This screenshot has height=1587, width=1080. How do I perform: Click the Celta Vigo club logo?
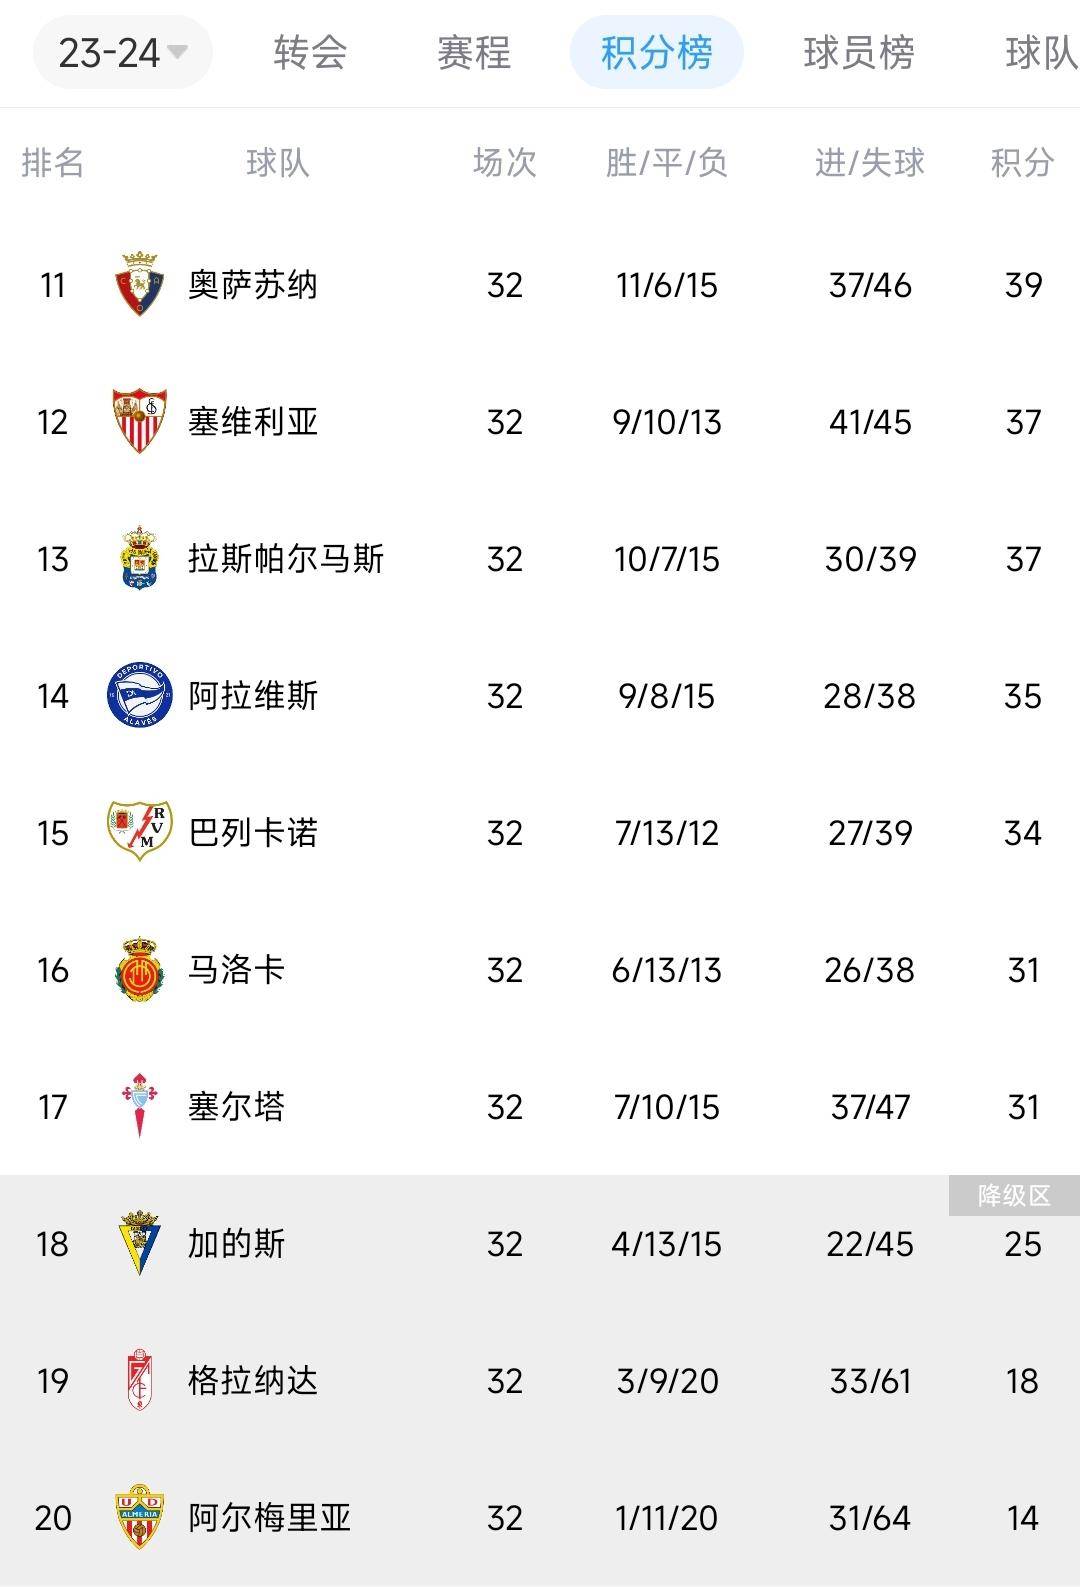pyautogui.click(x=140, y=1107)
